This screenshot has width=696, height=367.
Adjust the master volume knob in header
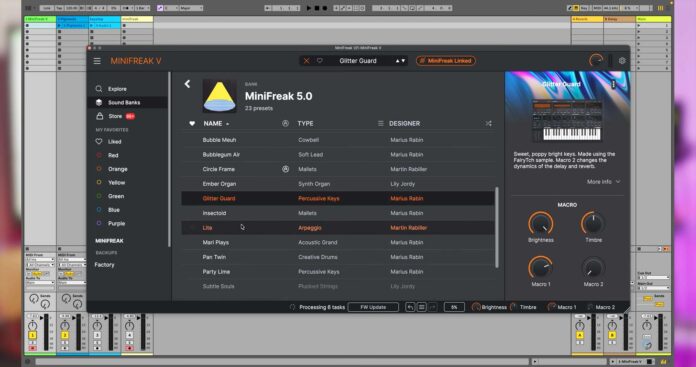point(596,61)
